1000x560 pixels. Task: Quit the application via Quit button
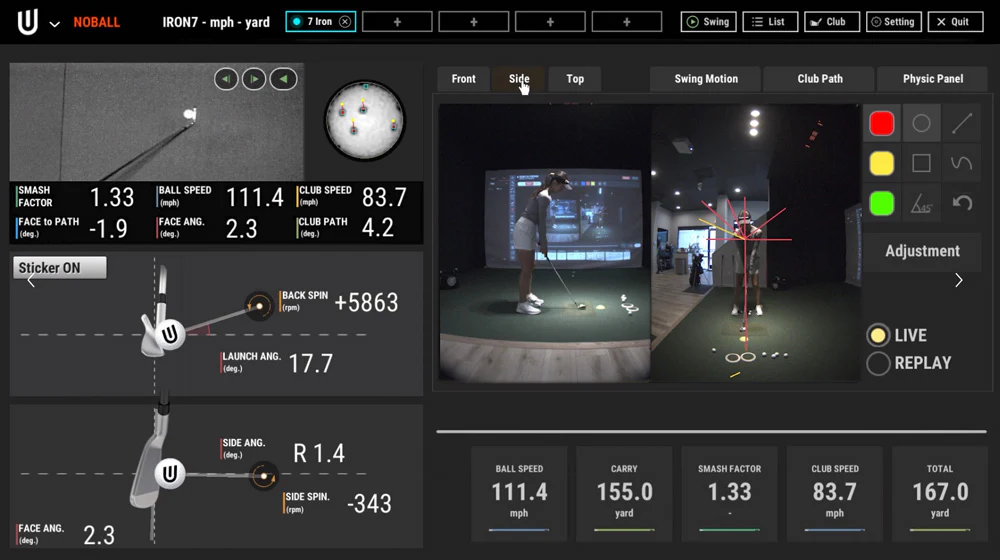click(x=955, y=22)
